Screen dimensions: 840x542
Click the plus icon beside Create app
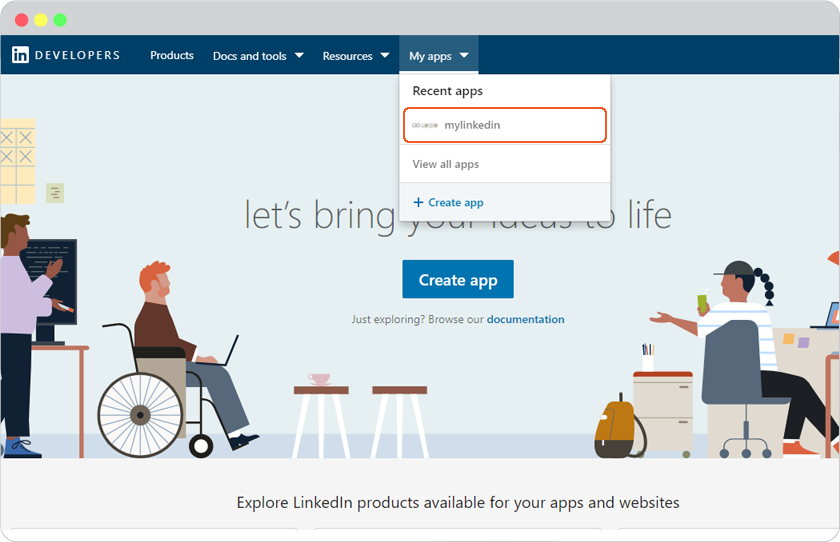[418, 202]
